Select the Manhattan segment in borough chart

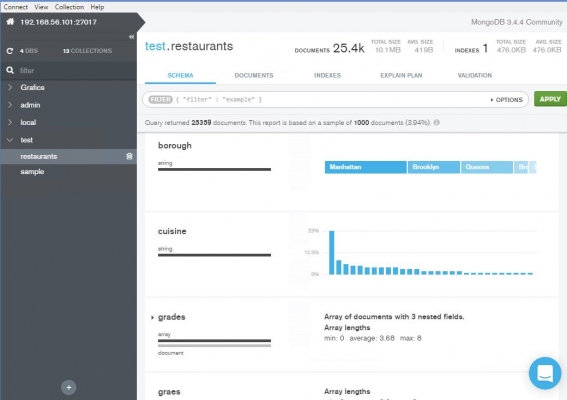click(x=366, y=167)
